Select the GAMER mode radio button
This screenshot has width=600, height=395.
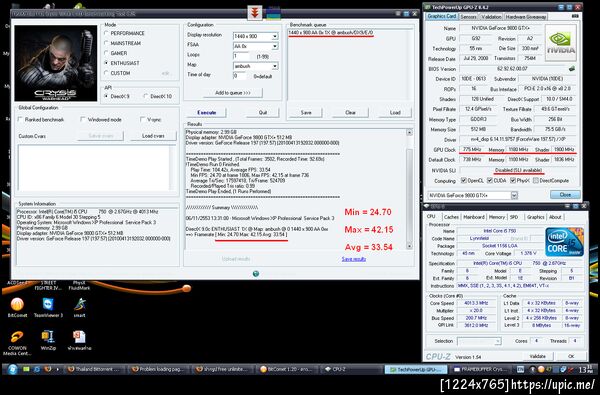[107, 53]
